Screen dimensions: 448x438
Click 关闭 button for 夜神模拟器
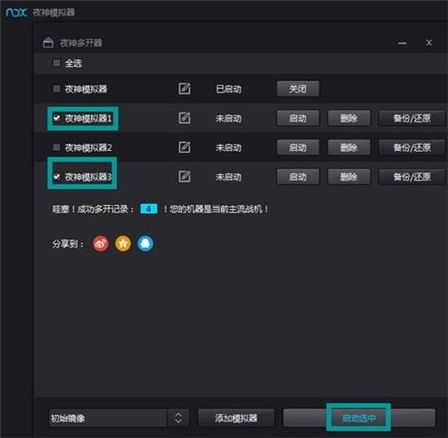(x=298, y=89)
